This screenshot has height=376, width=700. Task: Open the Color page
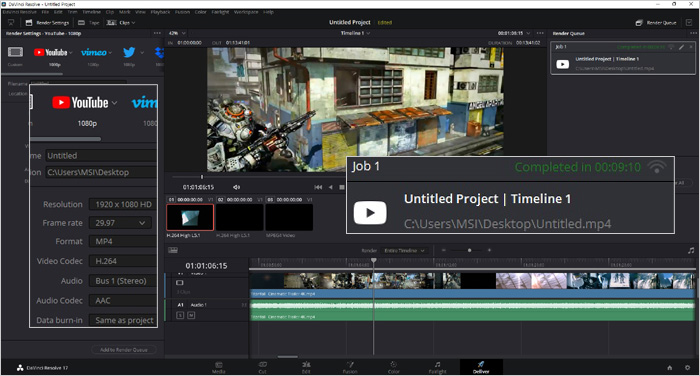tap(393, 368)
